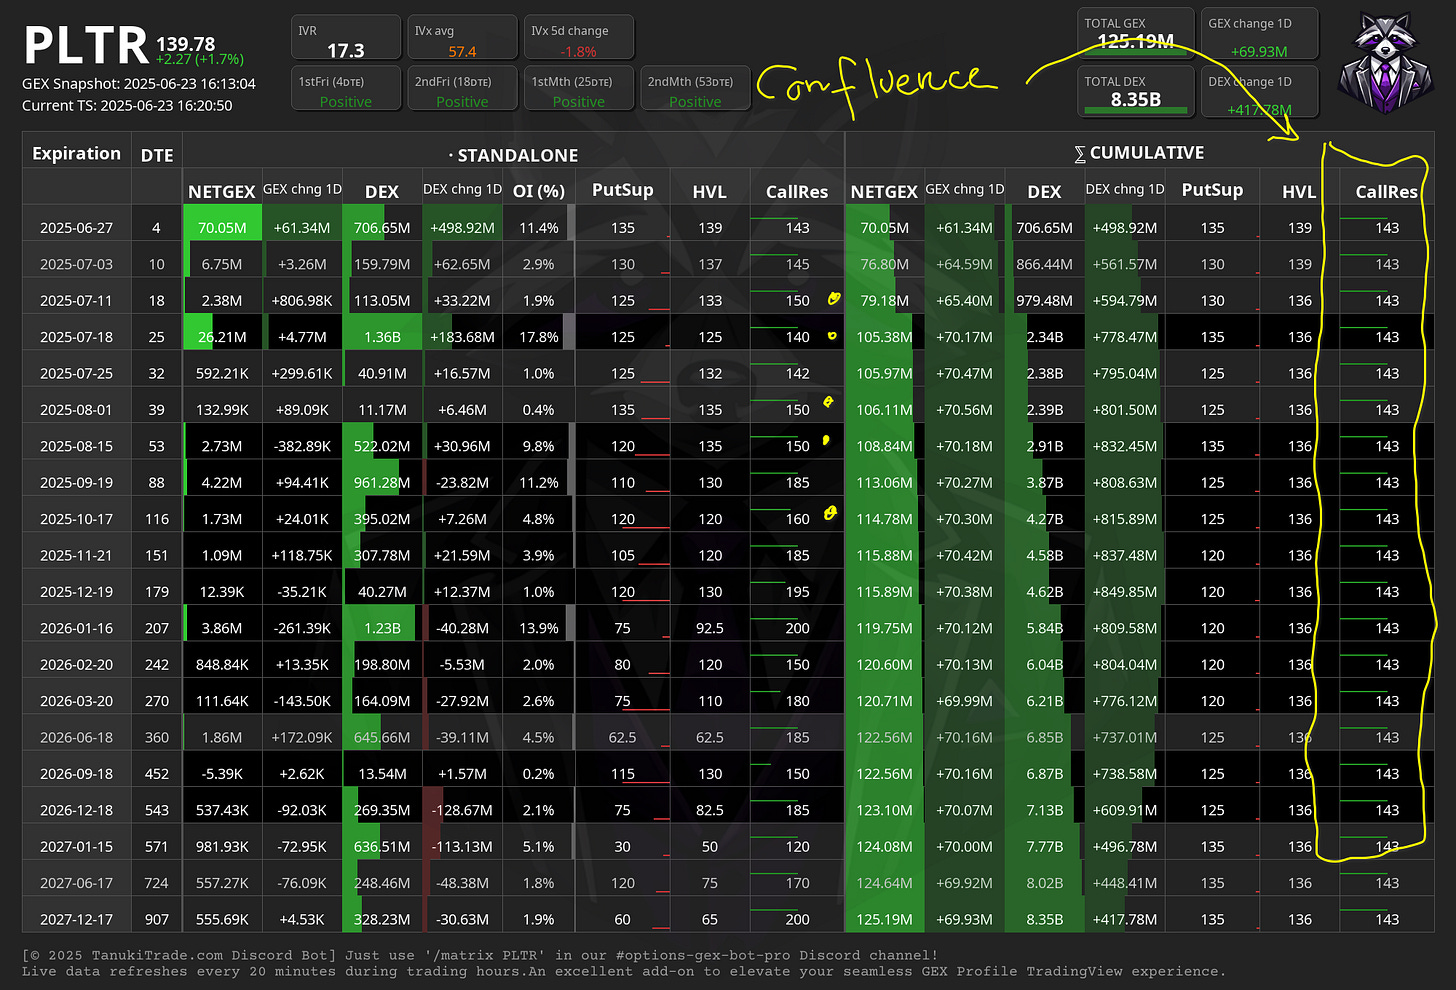Select the 2ndMth (53DTE) Positive card
Viewport: 1456px width, 990px height.
tap(695, 88)
